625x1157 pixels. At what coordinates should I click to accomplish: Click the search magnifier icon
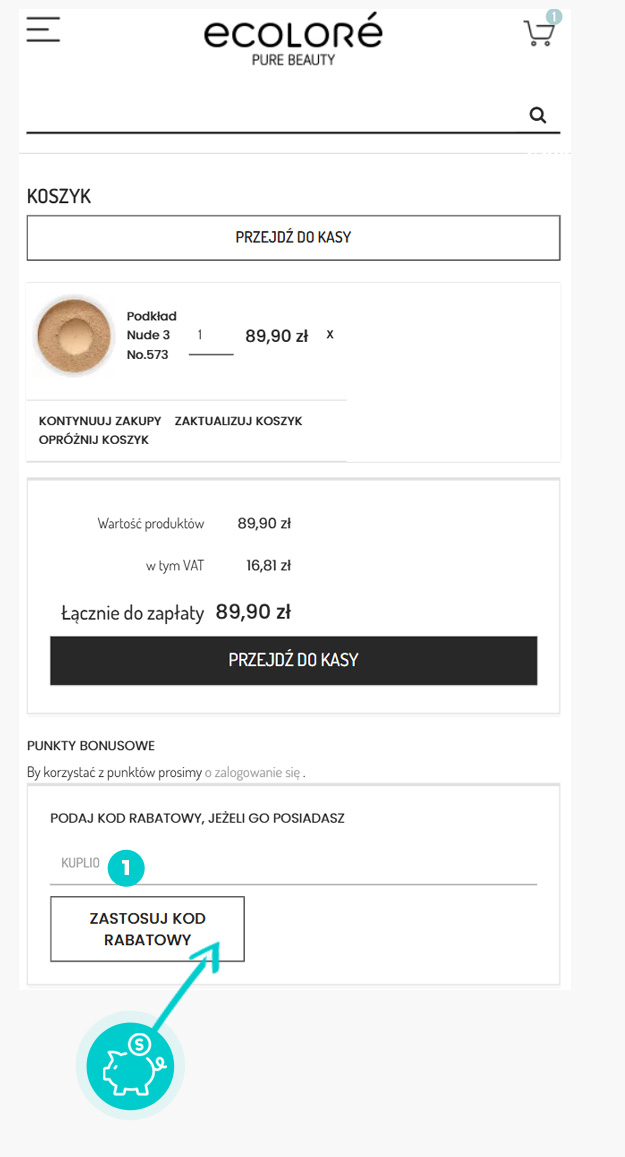[x=538, y=115]
